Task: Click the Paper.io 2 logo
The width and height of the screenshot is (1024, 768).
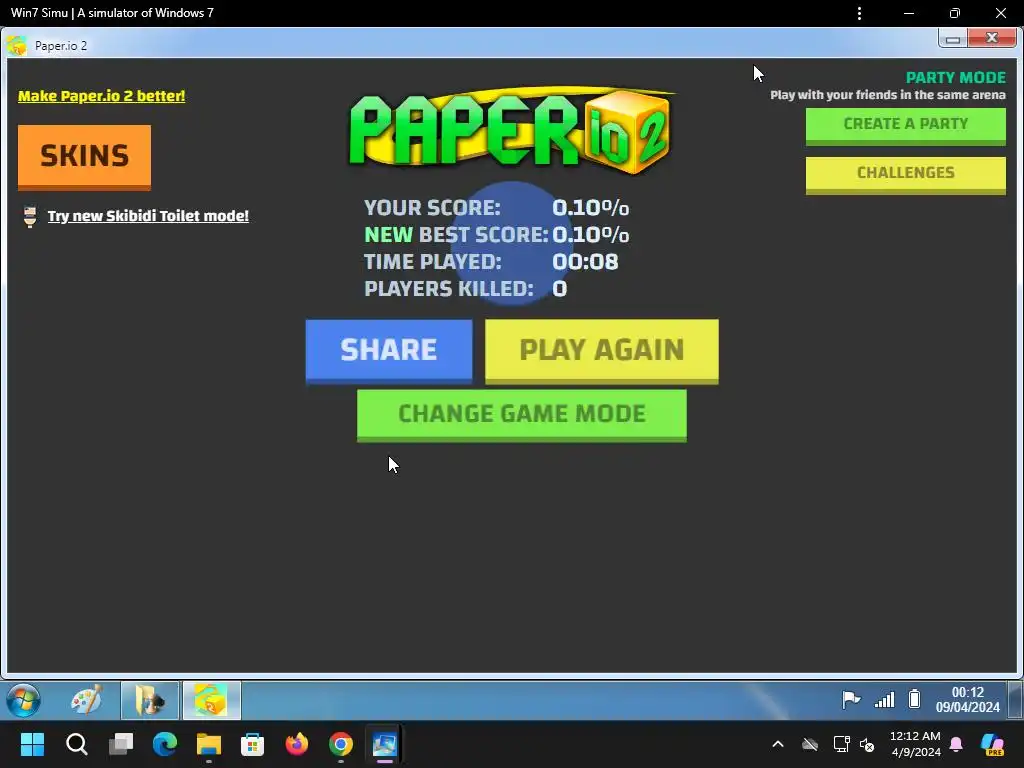Action: (510, 131)
